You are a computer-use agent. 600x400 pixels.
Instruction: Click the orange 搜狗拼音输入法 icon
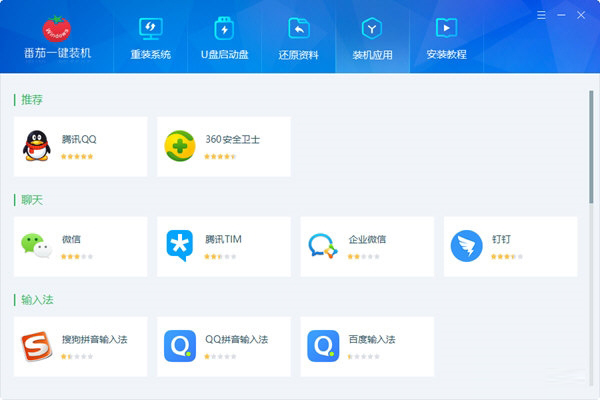(37, 346)
